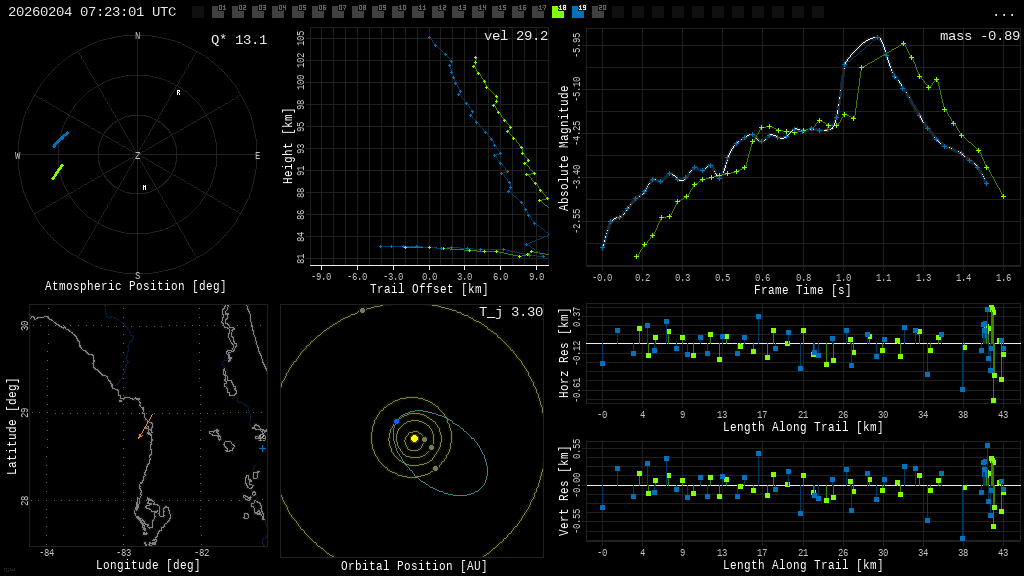Click the orange meteor trail on the map
This screenshot has height=576, width=1024.
[x=146, y=426]
